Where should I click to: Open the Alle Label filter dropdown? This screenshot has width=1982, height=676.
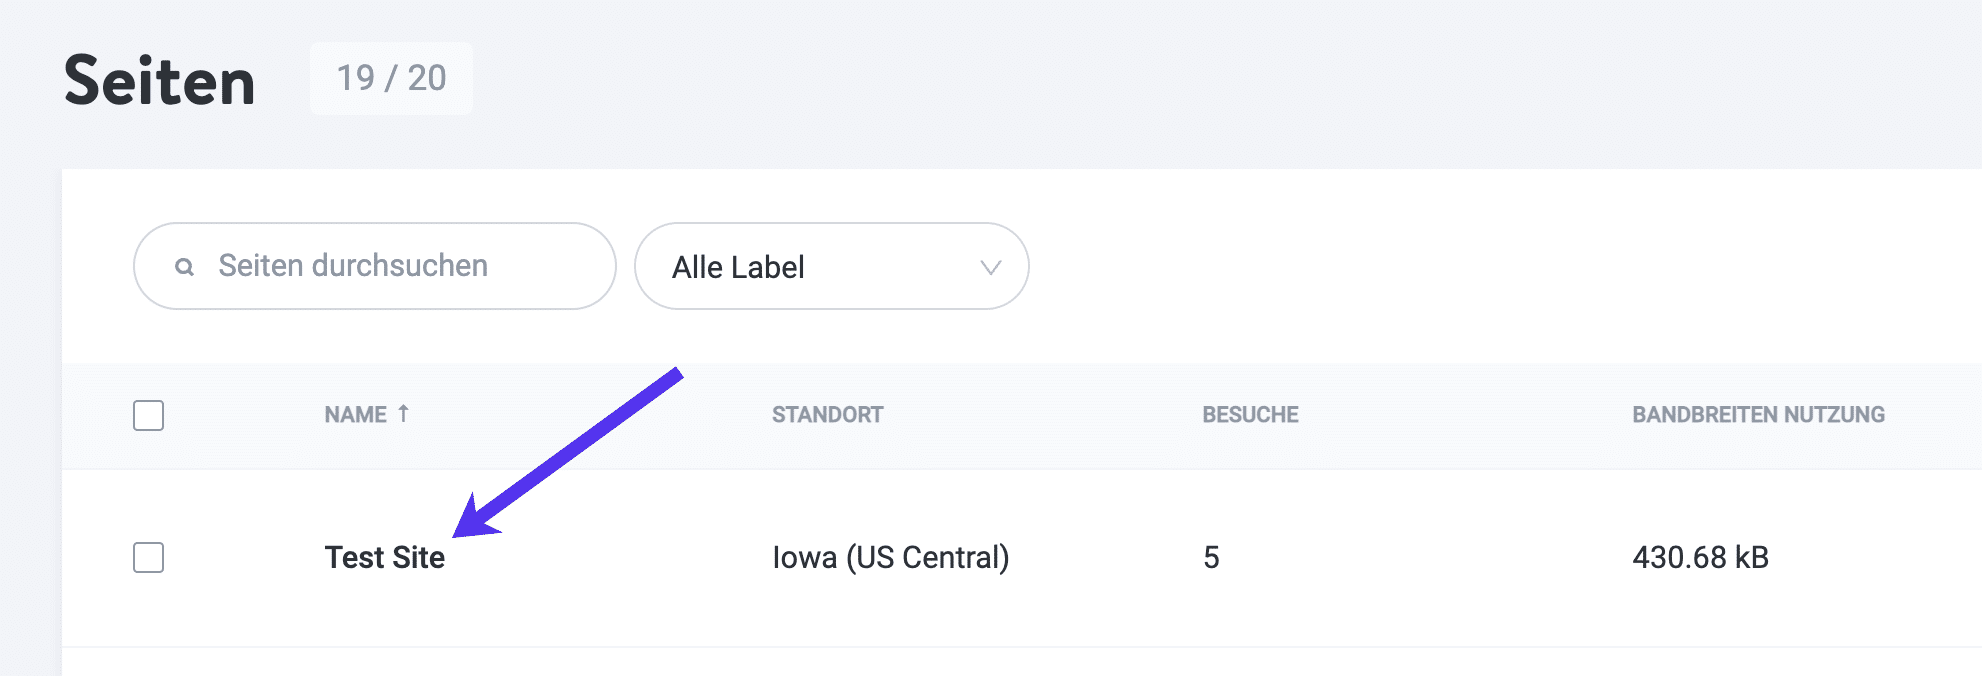830,266
